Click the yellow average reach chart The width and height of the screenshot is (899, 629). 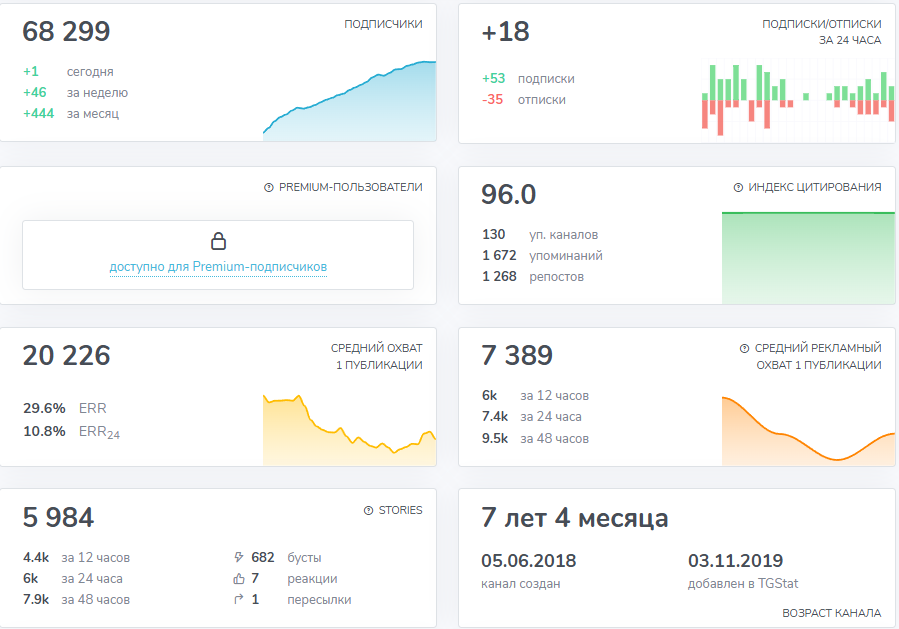coord(349,430)
